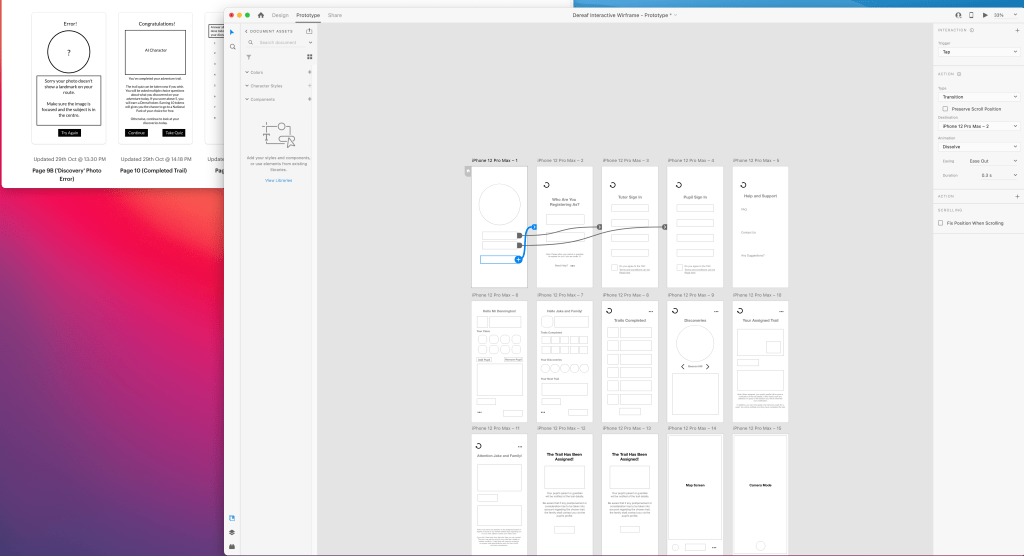Go to the Home screen icon
Image resolution: width=1024 pixels, height=556 pixels.
261,16
